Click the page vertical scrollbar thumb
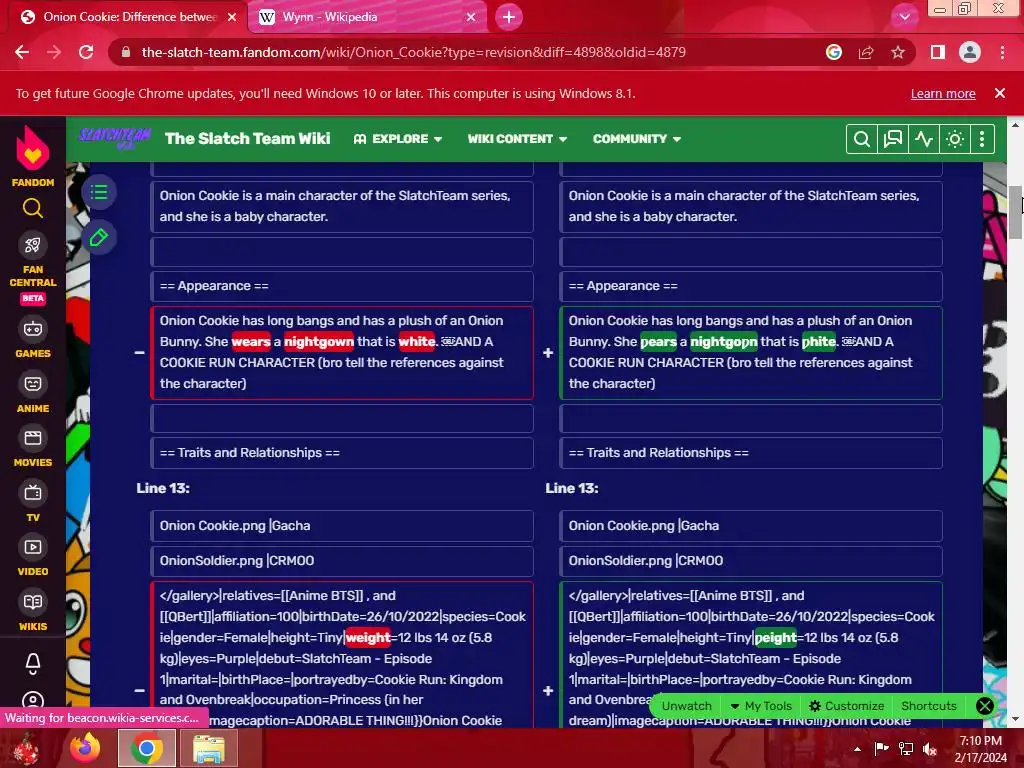The width and height of the screenshot is (1024, 768). point(1016,212)
